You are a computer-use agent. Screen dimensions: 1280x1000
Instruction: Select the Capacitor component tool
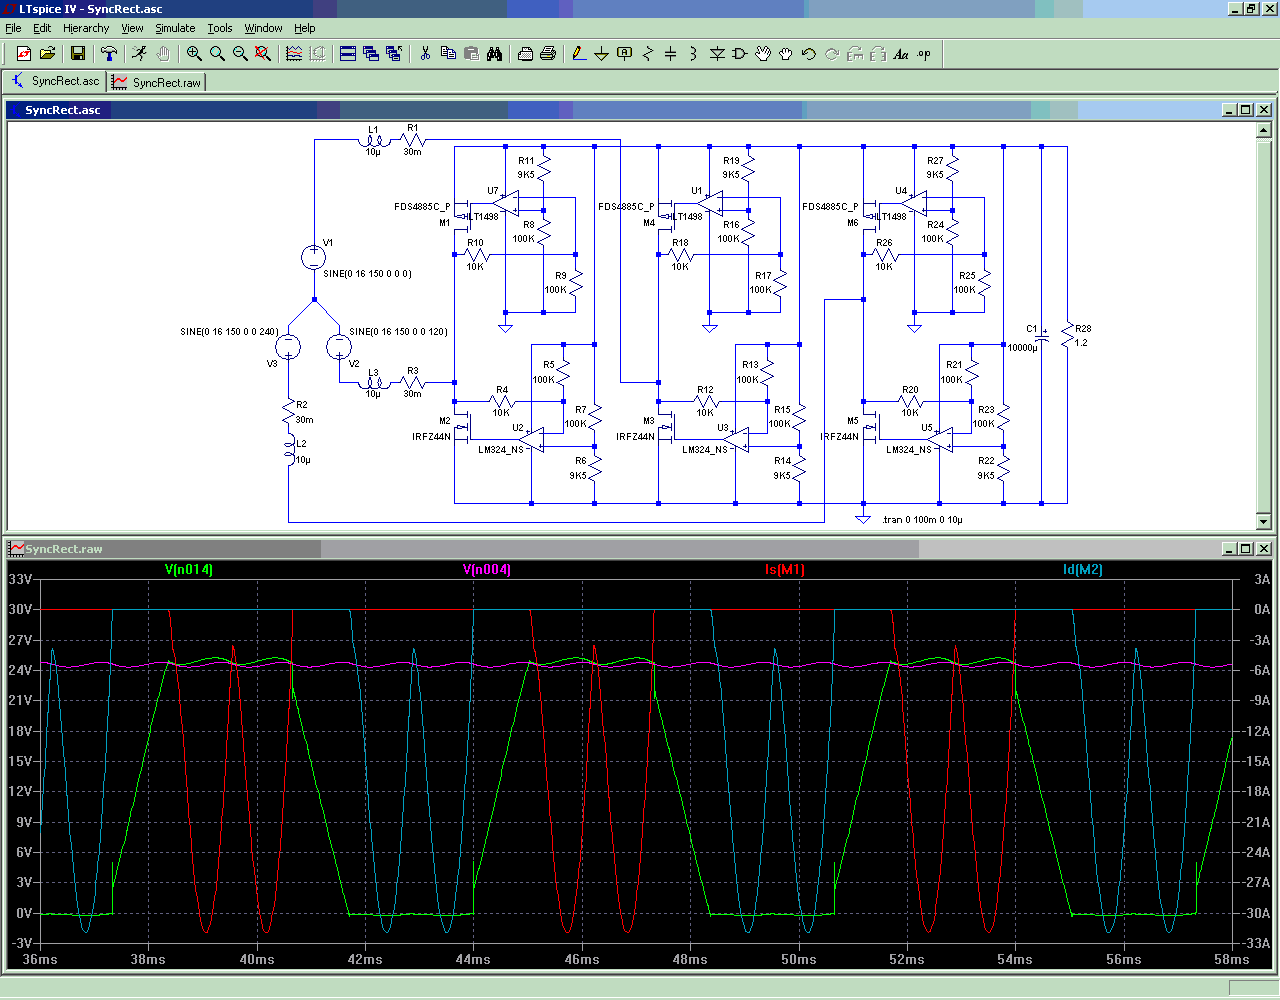click(670, 53)
